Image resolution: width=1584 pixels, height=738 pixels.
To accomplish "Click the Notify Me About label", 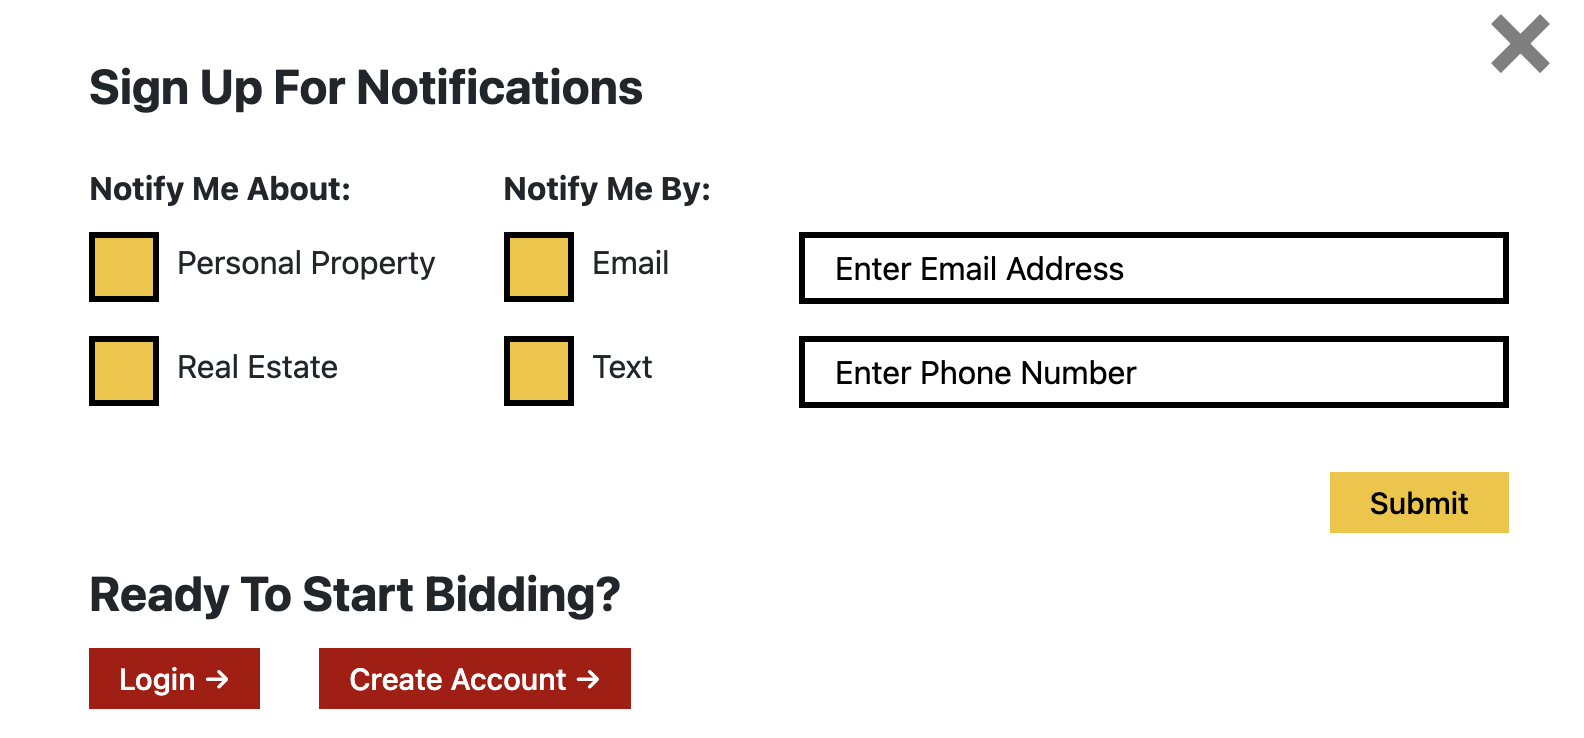I will tap(220, 189).
